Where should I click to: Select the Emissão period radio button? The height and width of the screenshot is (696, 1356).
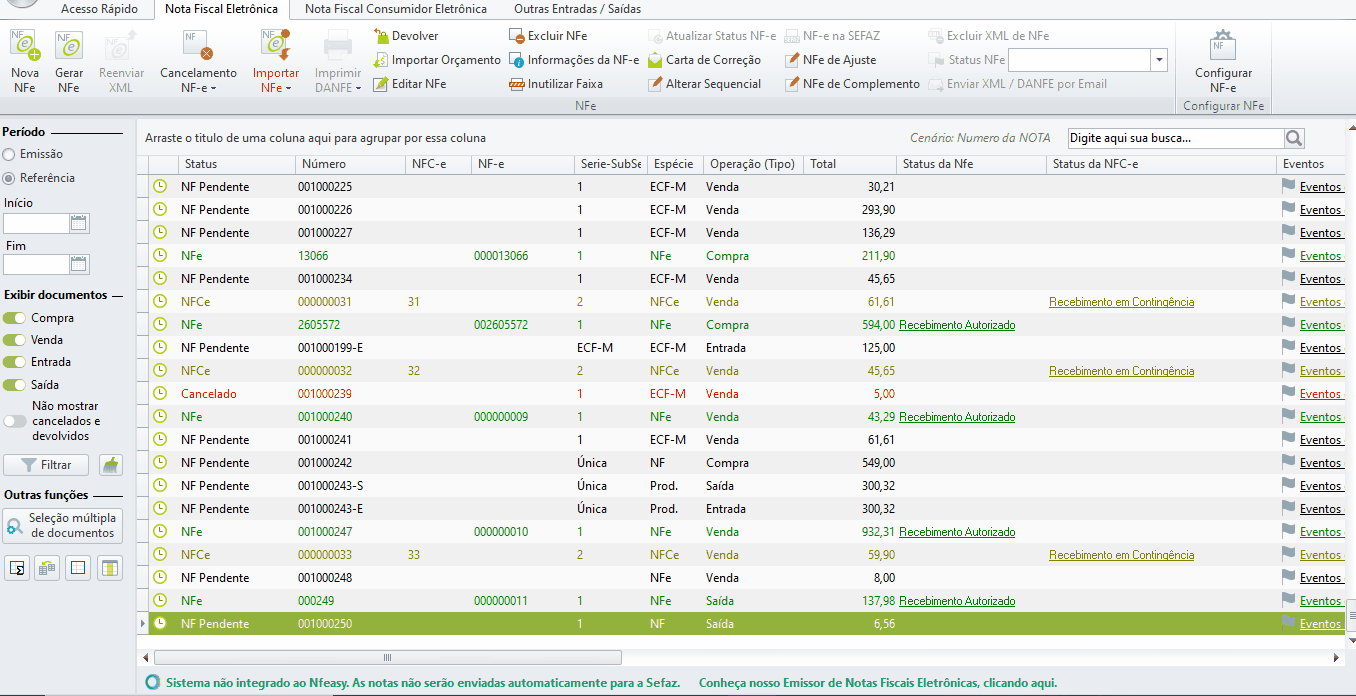[x=9, y=154]
